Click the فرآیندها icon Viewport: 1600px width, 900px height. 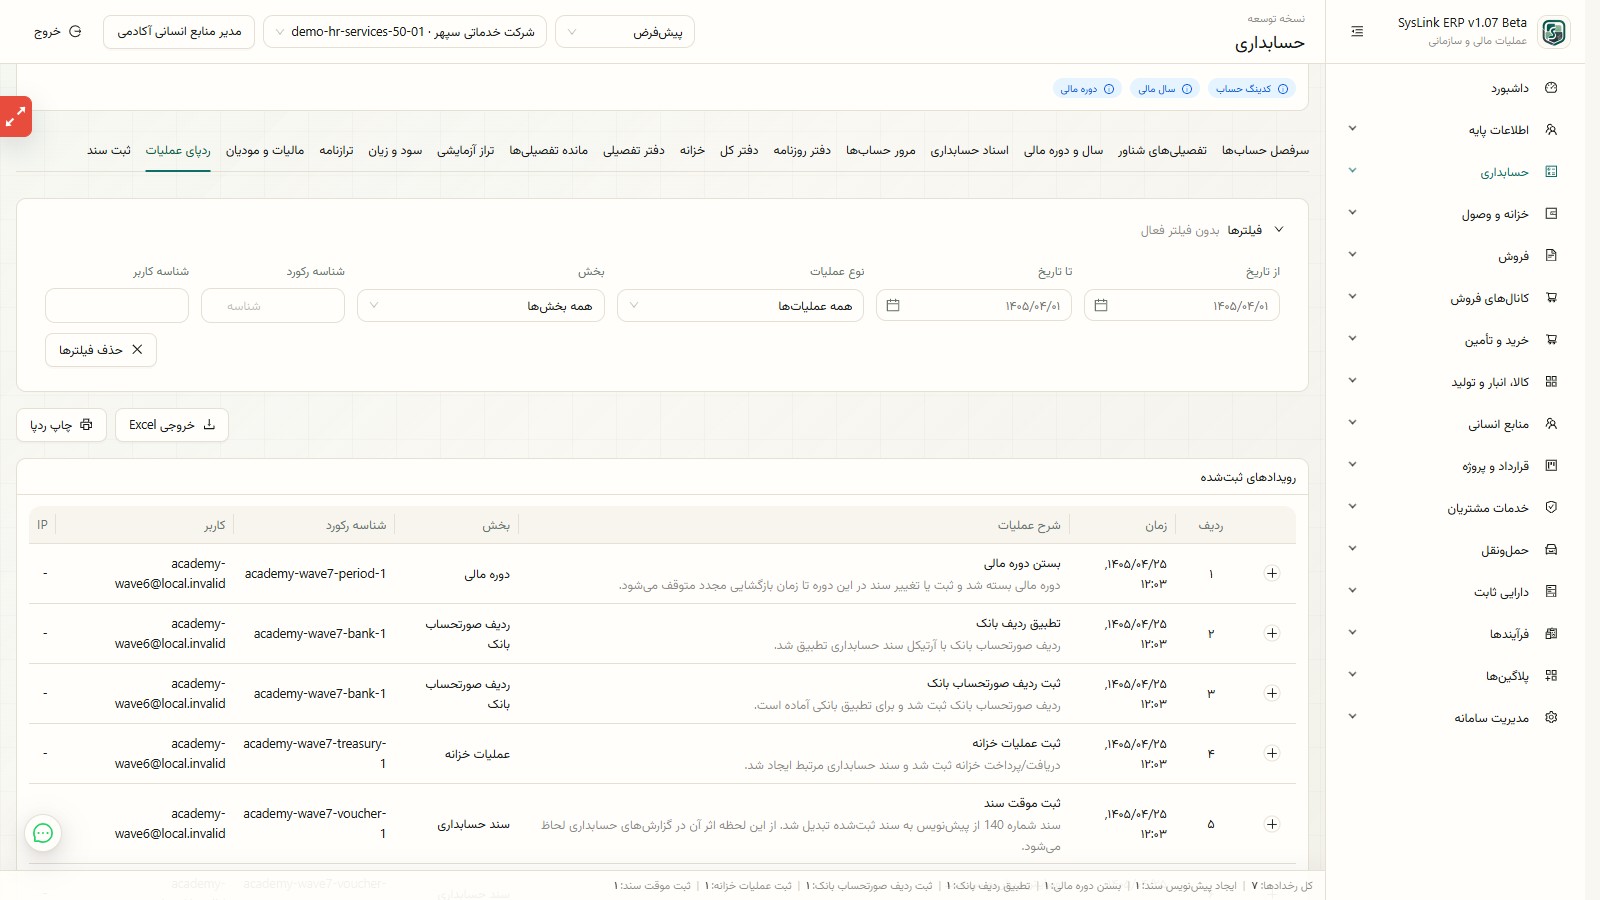tap(1551, 634)
